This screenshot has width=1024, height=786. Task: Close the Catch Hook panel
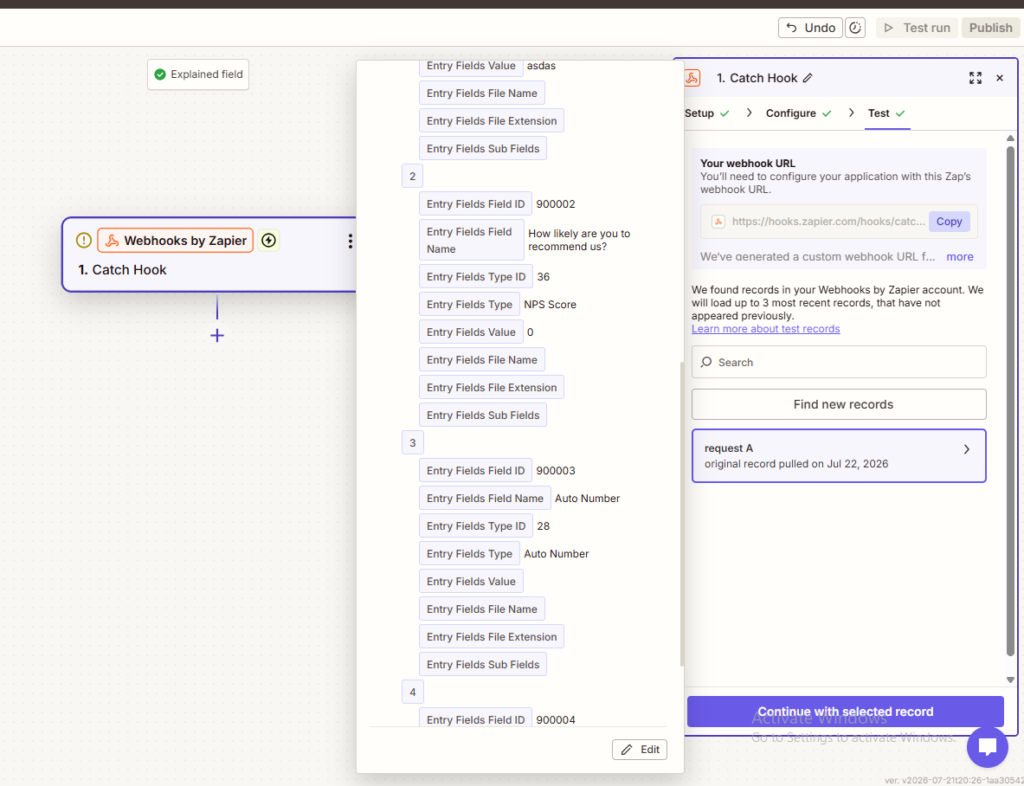click(x=999, y=78)
